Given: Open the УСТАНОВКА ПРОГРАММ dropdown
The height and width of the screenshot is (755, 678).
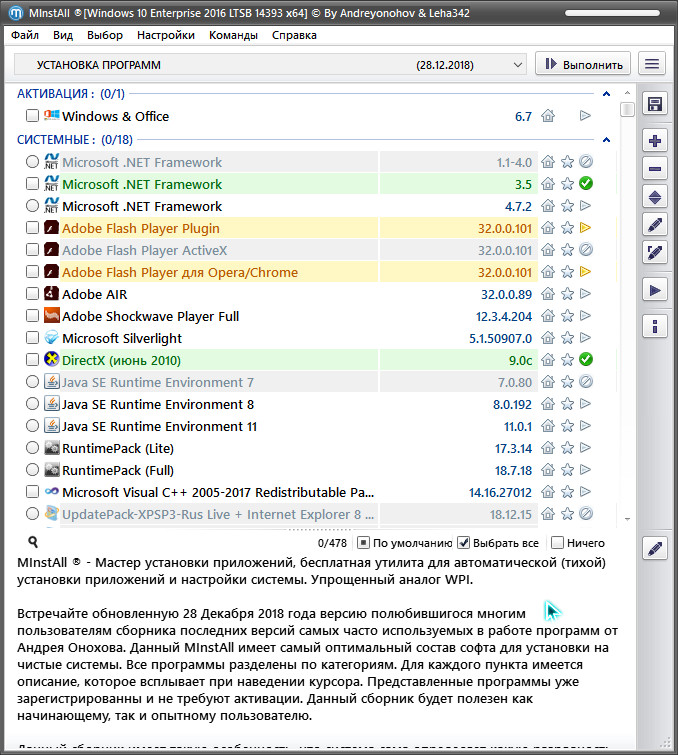Looking at the screenshot, I should pos(270,65).
